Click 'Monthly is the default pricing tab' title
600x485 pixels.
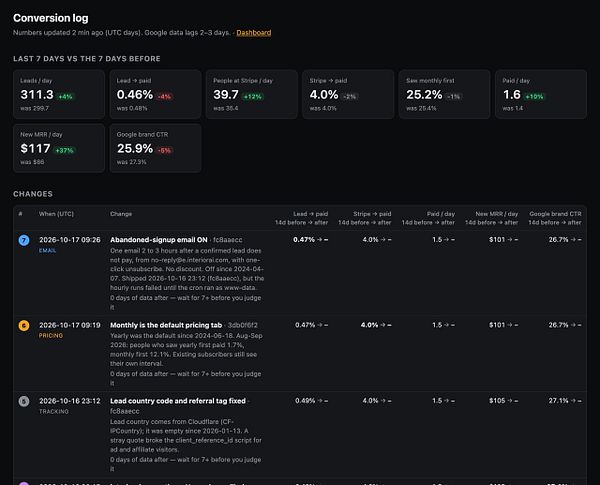pos(166,325)
